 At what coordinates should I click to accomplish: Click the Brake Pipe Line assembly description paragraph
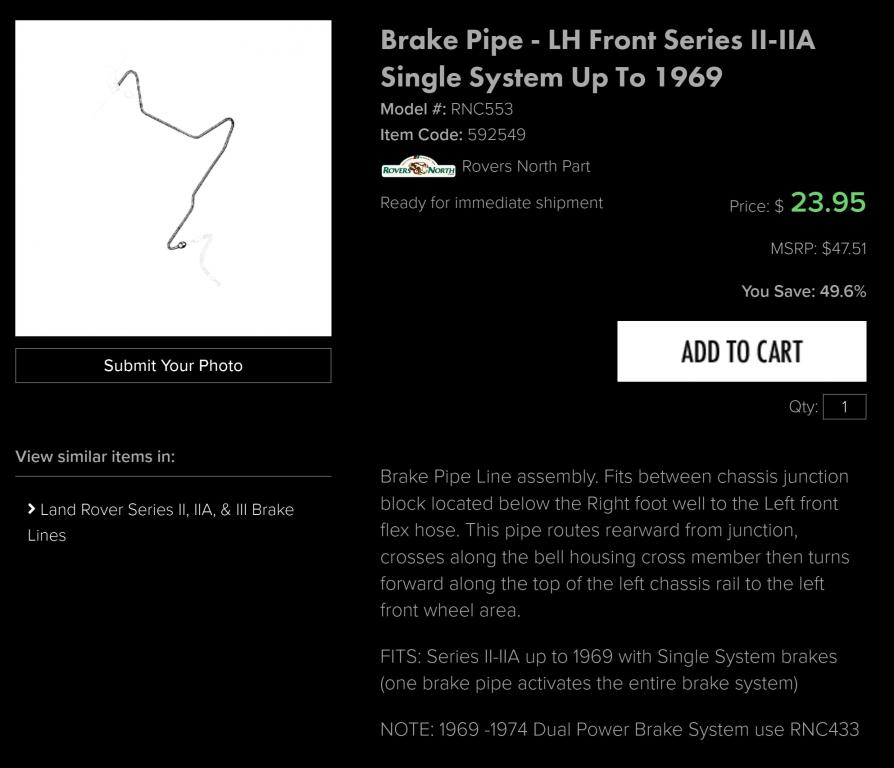pyautogui.click(x=614, y=543)
